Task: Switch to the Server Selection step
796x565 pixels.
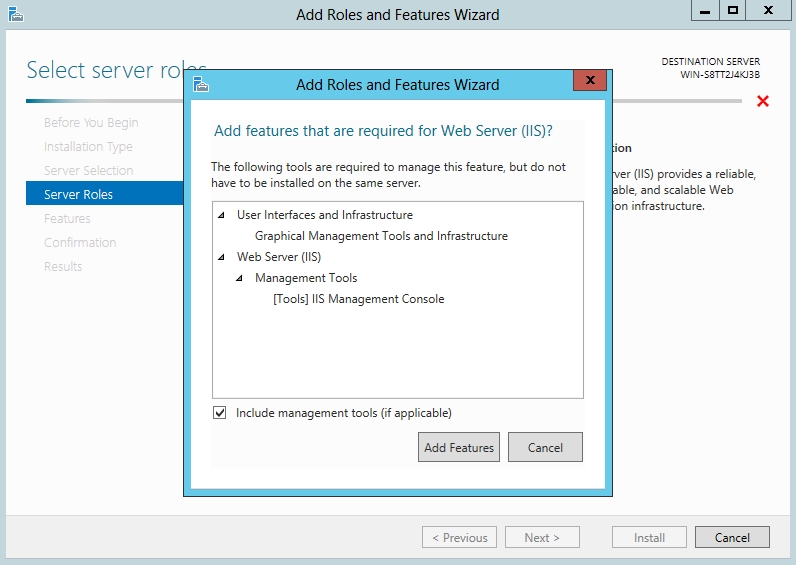Action: 88,171
